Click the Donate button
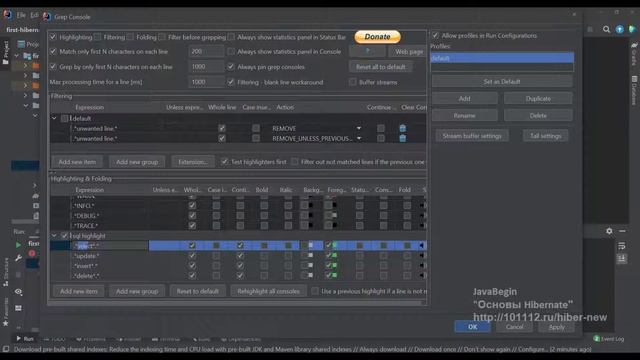The image size is (640, 360). (x=378, y=37)
